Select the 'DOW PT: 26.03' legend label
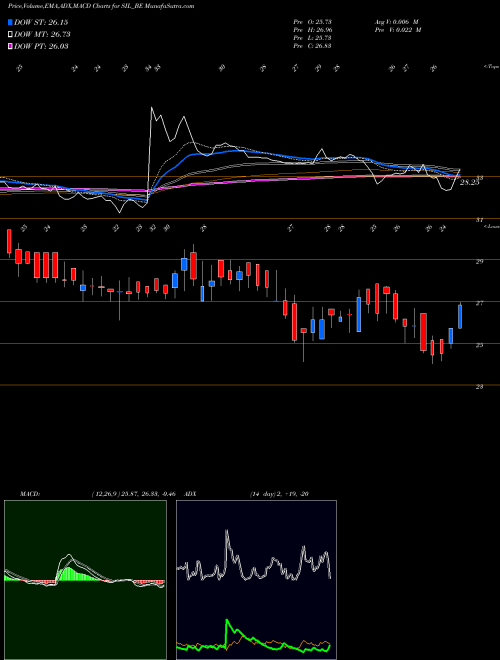 41,46
